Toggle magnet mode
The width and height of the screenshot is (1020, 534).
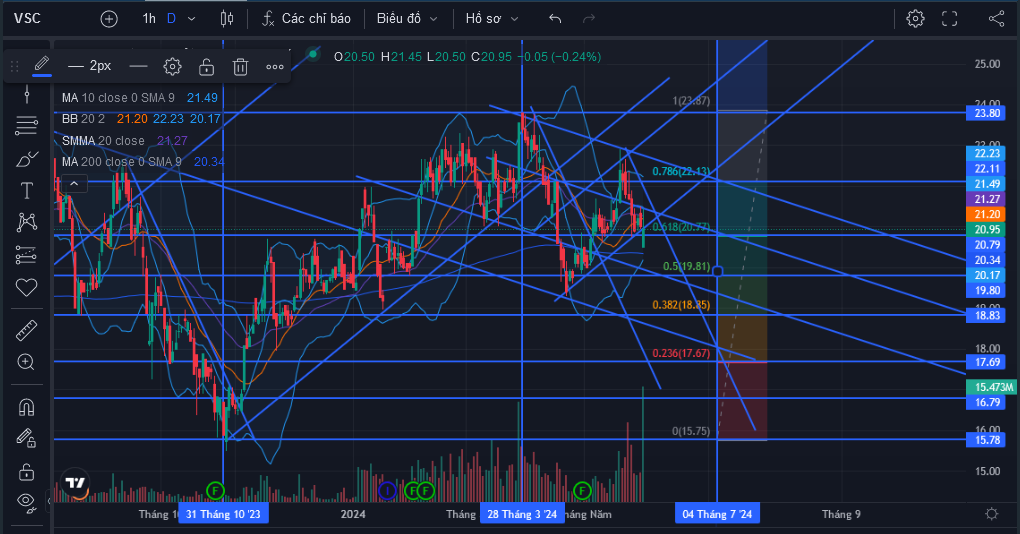click(x=27, y=407)
